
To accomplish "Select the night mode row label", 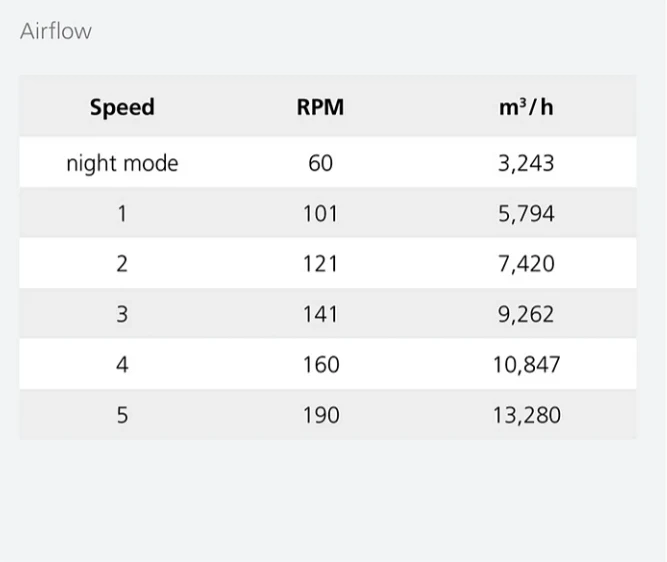I will pos(122,163).
